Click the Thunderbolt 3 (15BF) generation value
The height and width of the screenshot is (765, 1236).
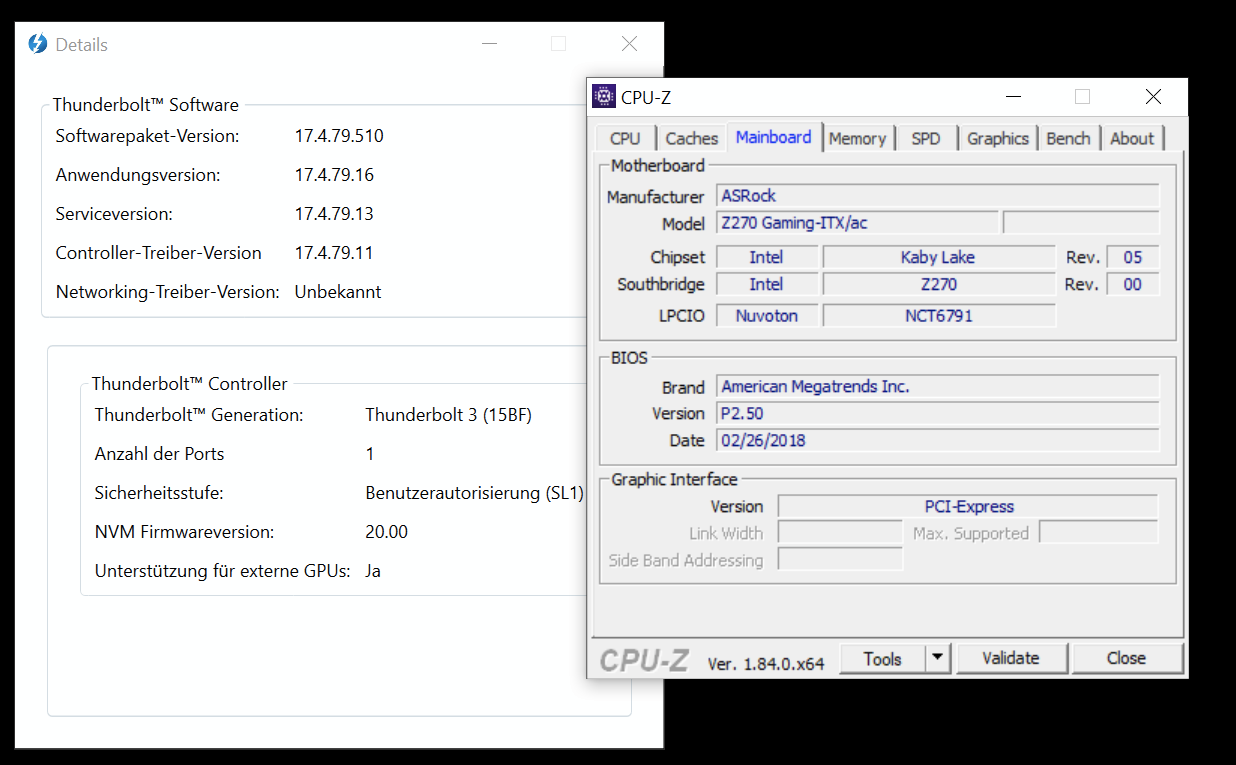click(x=449, y=415)
